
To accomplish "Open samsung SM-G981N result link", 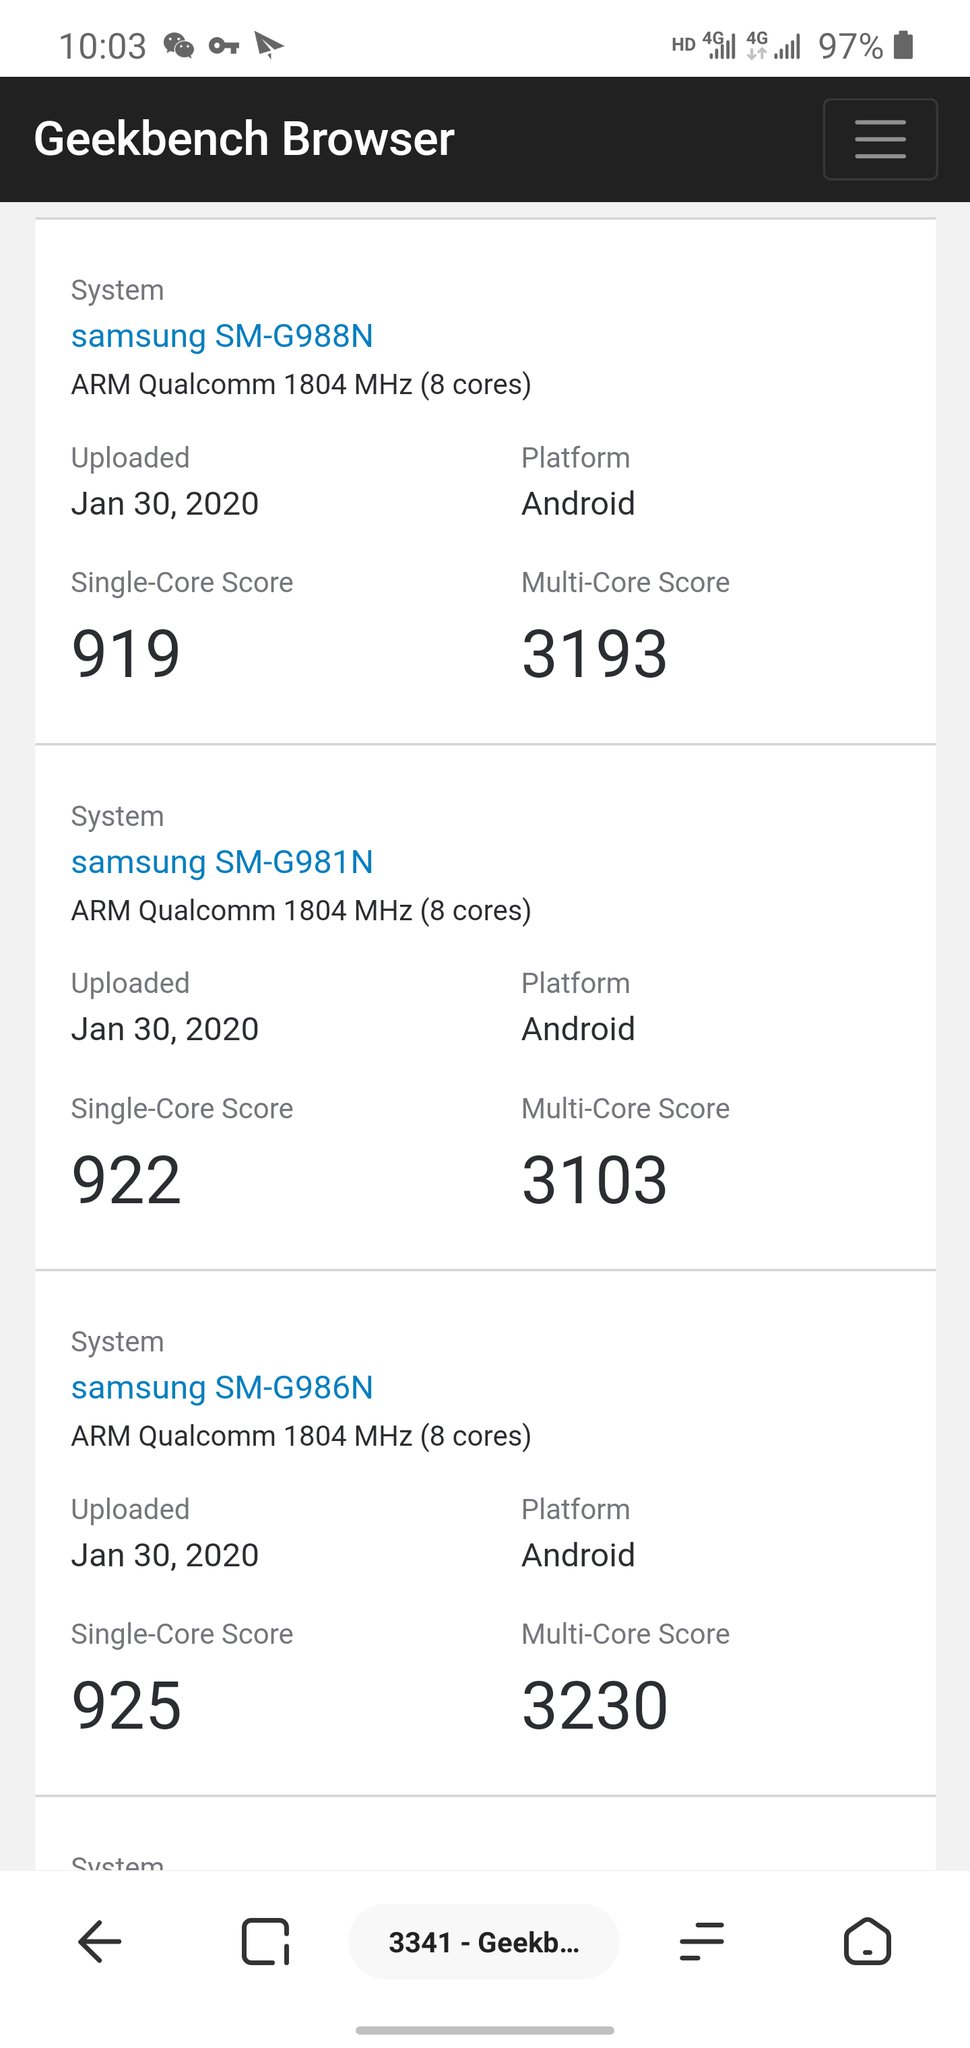I will [222, 862].
